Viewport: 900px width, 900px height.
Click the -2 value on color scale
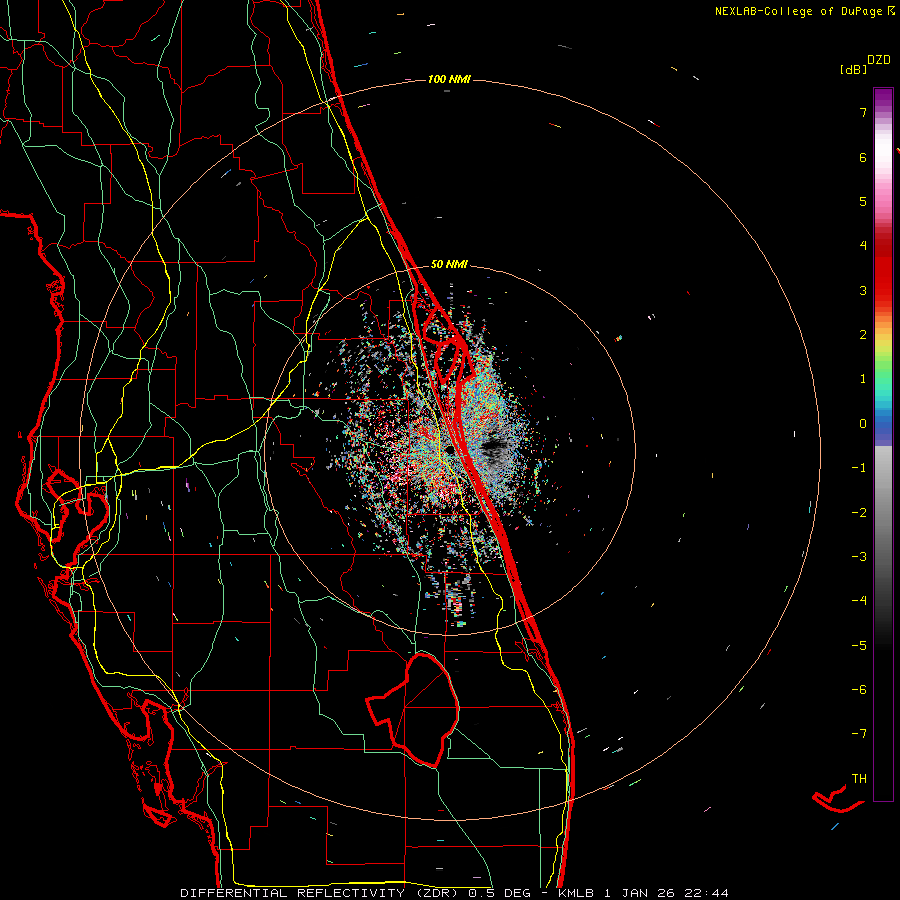coord(859,513)
